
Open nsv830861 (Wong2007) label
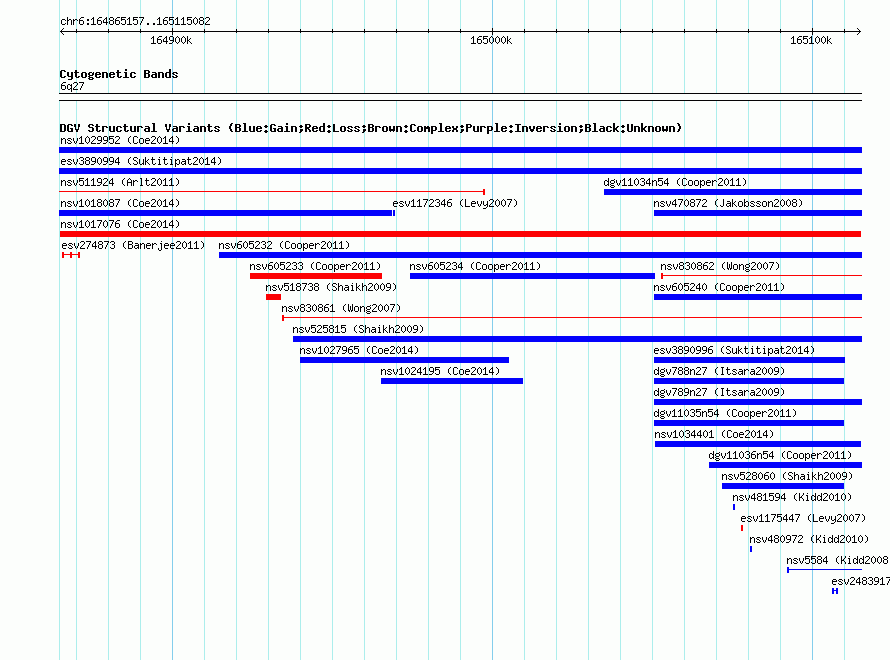(x=341, y=308)
